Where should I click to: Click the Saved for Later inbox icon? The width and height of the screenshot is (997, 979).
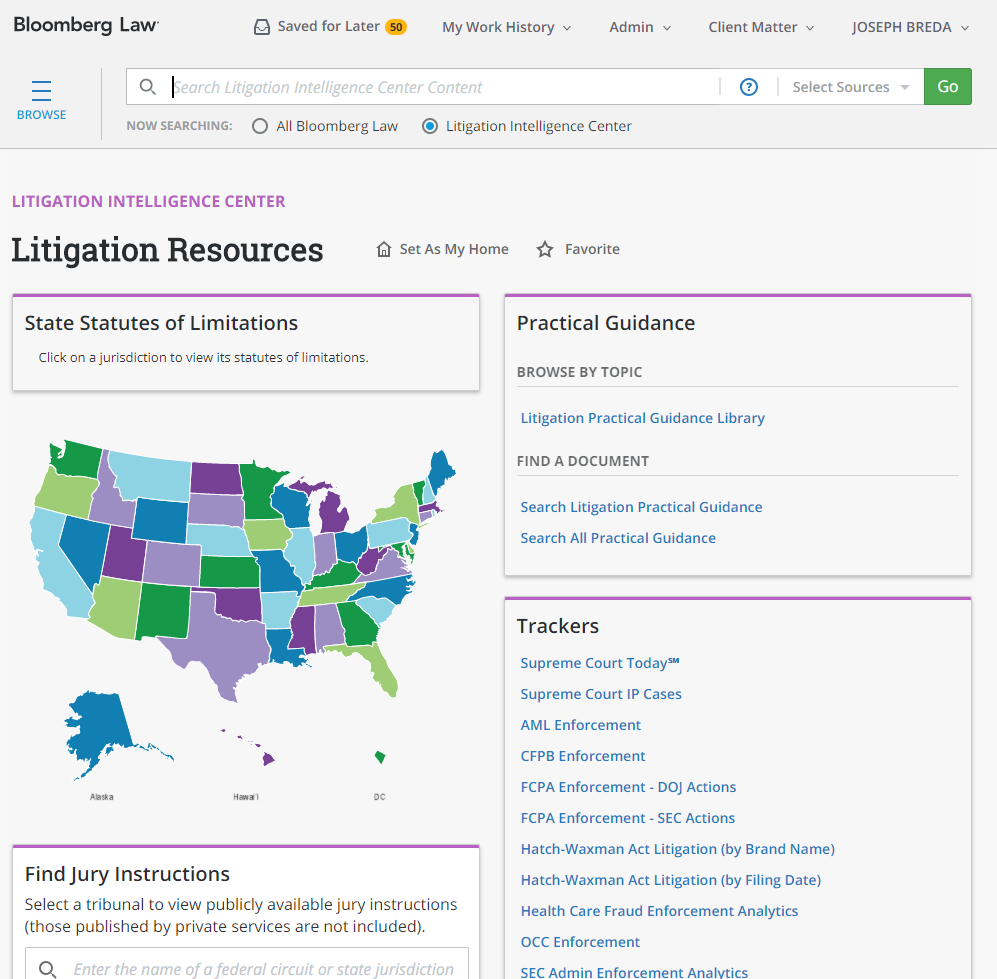(x=262, y=27)
